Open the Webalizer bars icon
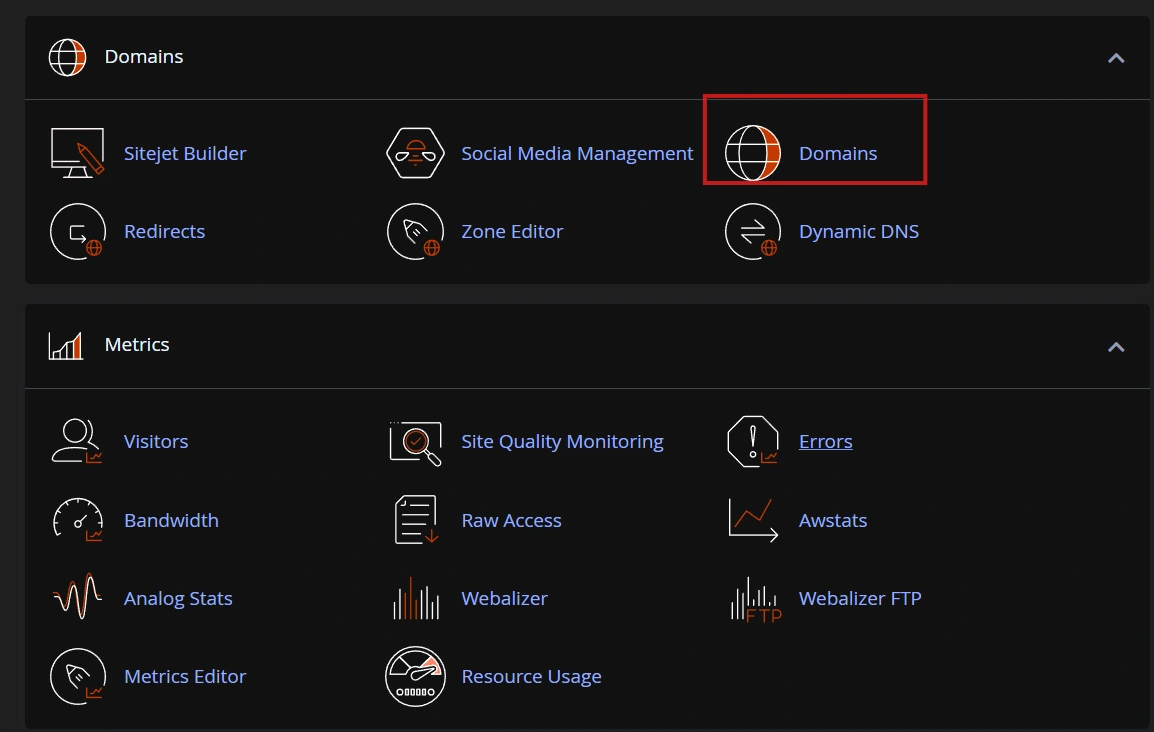This screenshot has width=1154, height=732. [416, 598]
